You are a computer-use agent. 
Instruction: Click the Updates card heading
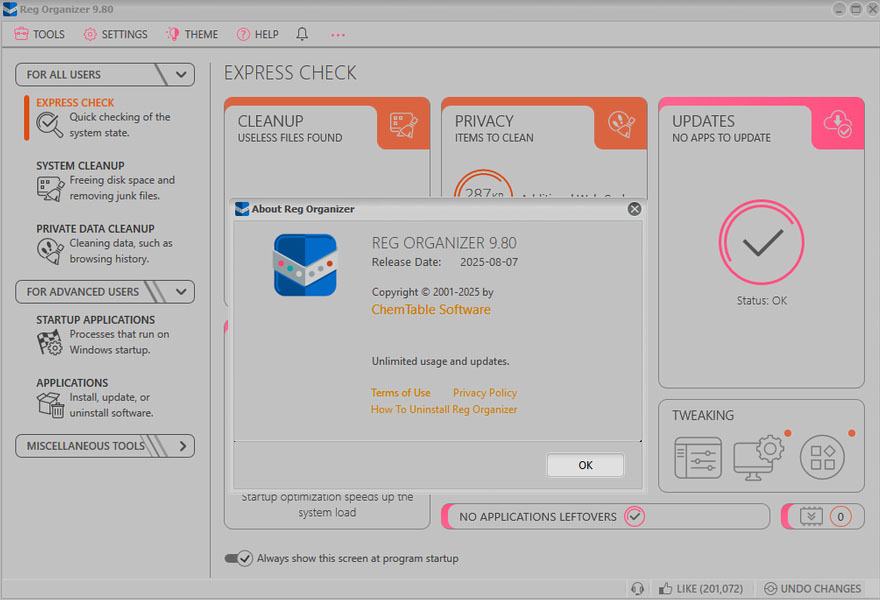click(703, 121)
